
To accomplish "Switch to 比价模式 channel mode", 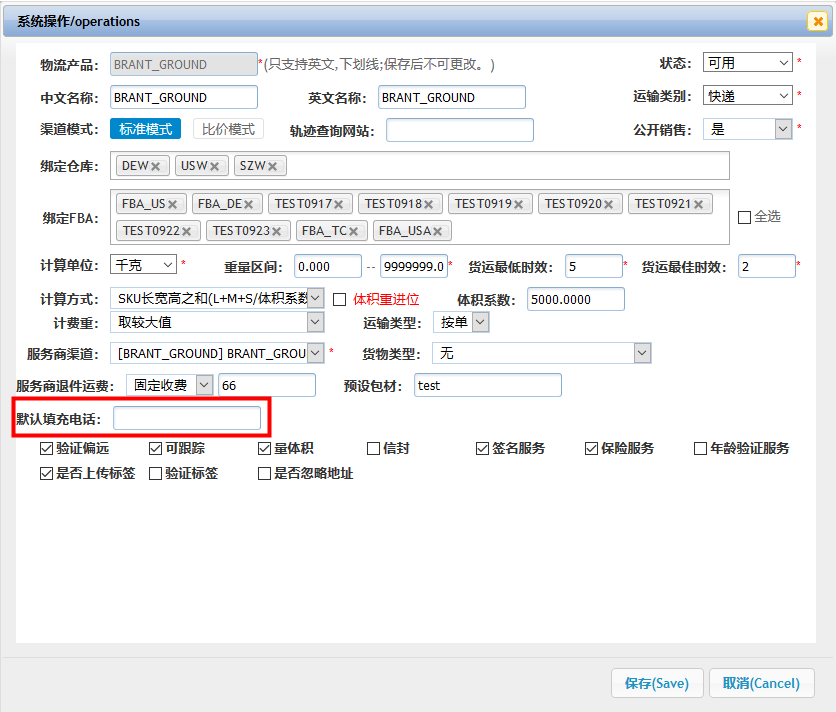I will tap(228, 129).
